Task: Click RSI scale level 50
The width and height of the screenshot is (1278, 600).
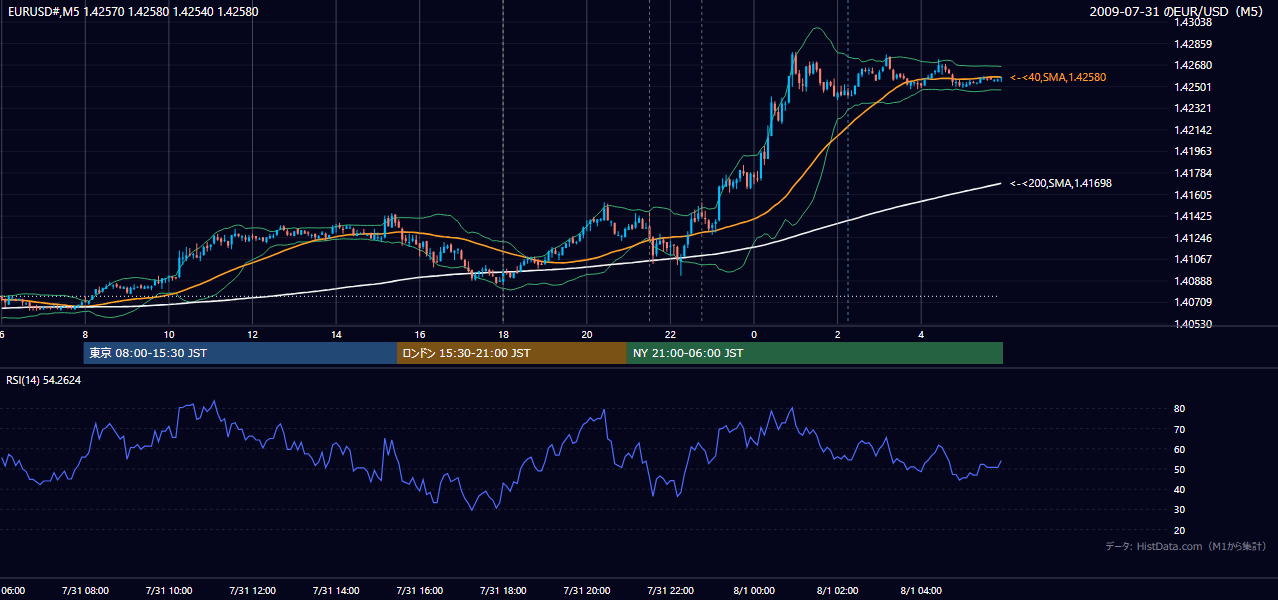Action: [x=1180, y=469]
